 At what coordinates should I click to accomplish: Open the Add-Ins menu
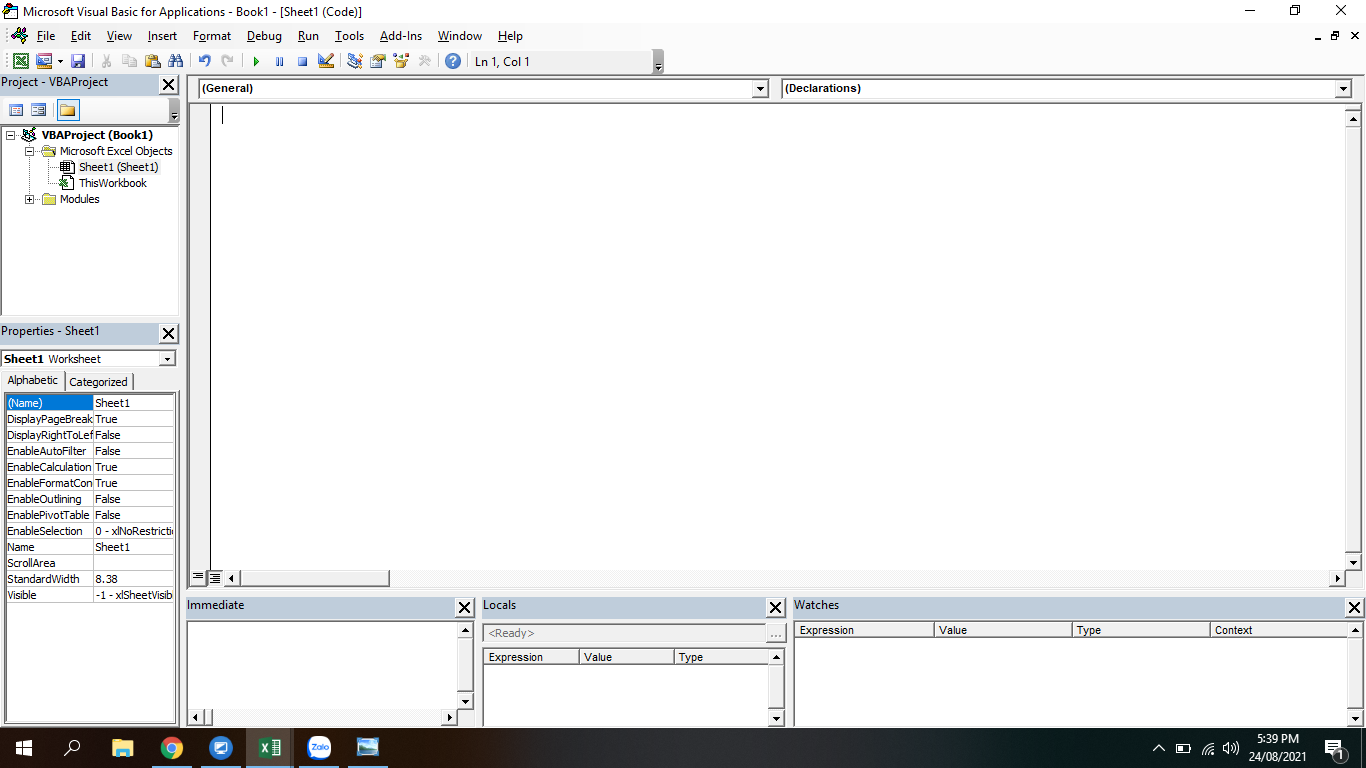[x=401, y=36]
